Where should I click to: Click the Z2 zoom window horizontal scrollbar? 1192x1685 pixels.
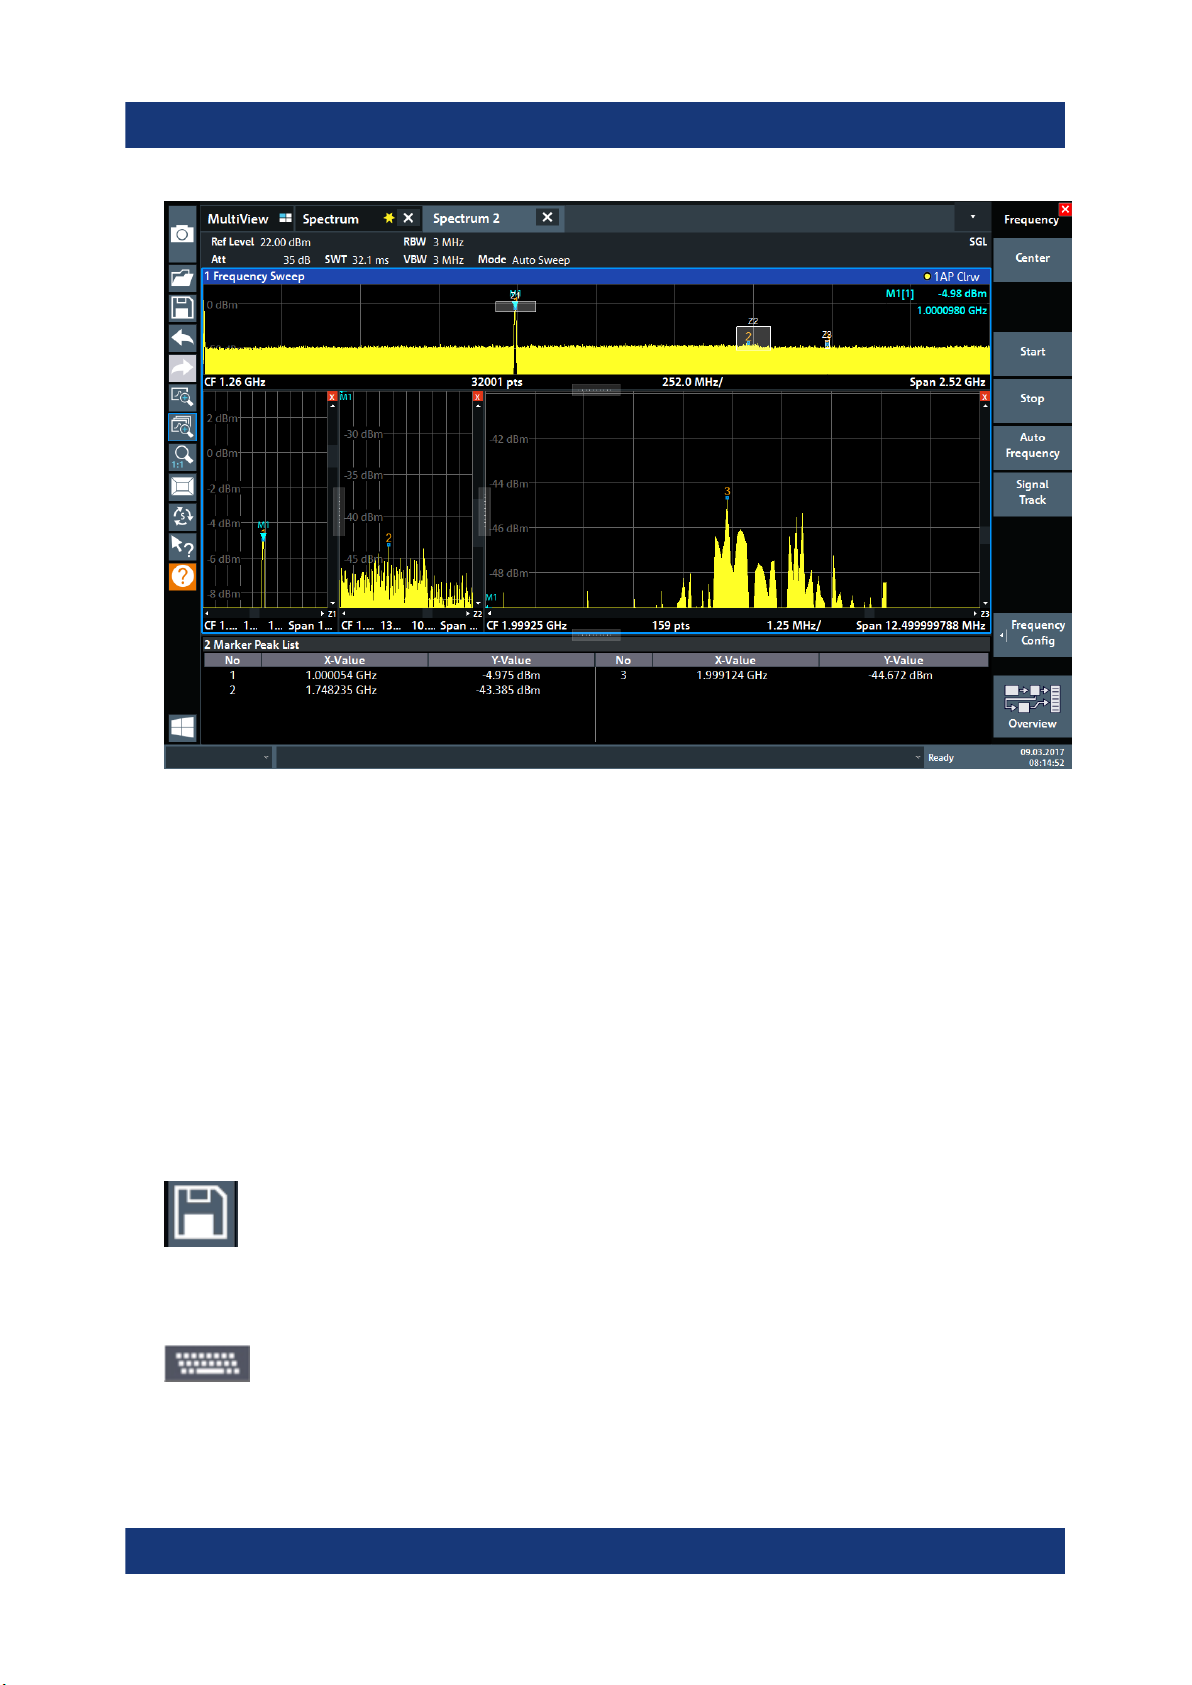click(406, 613)
